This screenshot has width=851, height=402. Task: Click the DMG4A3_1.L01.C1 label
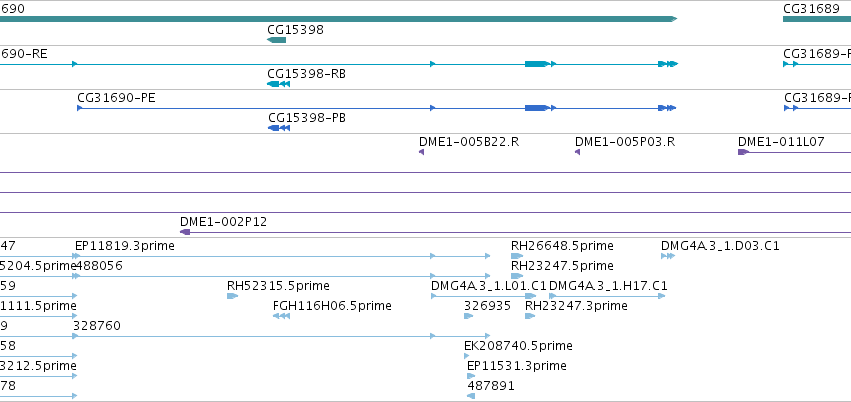pyautogui.click(x=488, y=286)
